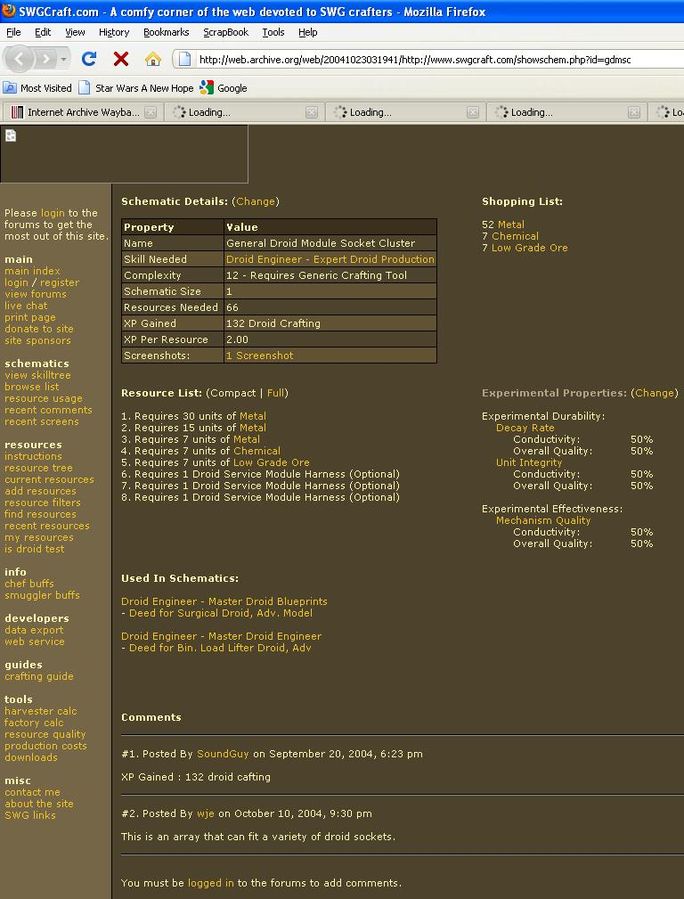684x899 pixels.
Task: Go to the Home page icon
Action: [x=152, y=59]
